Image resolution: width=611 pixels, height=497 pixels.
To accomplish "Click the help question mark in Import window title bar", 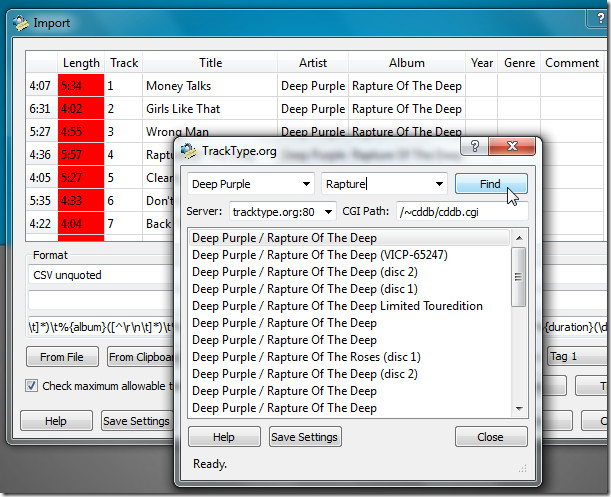I will (x=600, y=18).
